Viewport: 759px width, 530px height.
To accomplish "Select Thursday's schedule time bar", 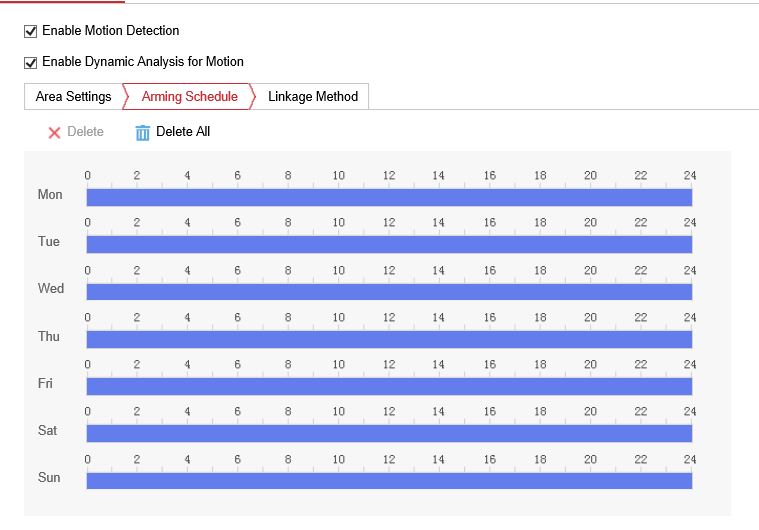I will (389, 339).
